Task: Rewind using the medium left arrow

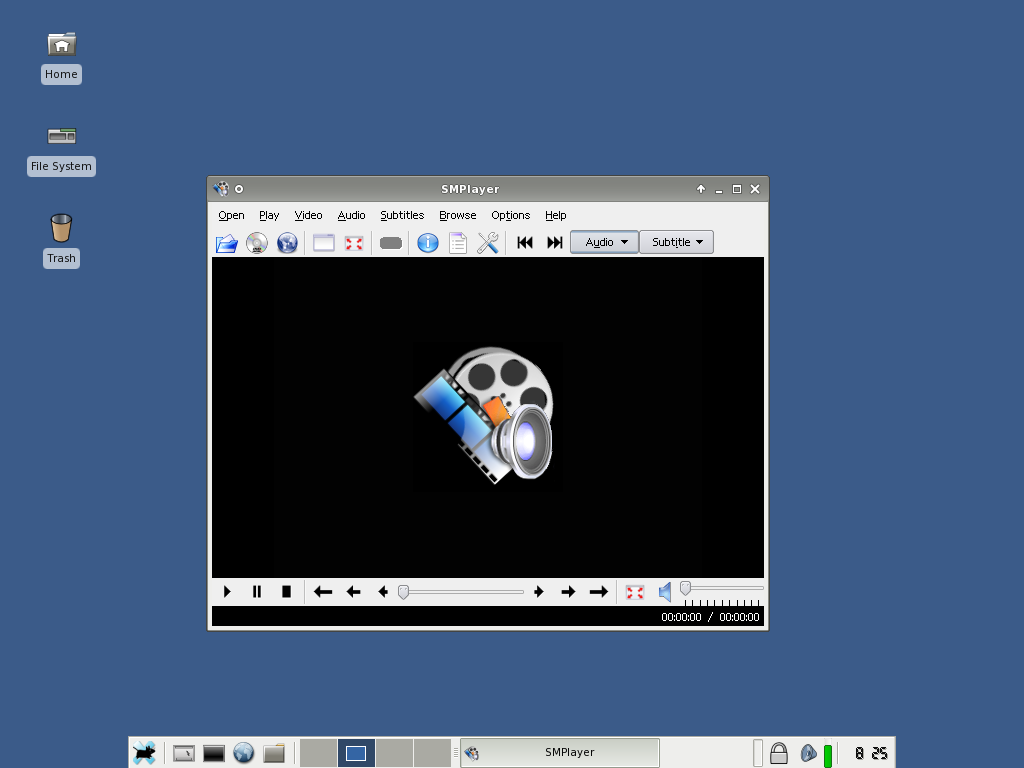Action: pyautogui.click(x=353, y=592)
